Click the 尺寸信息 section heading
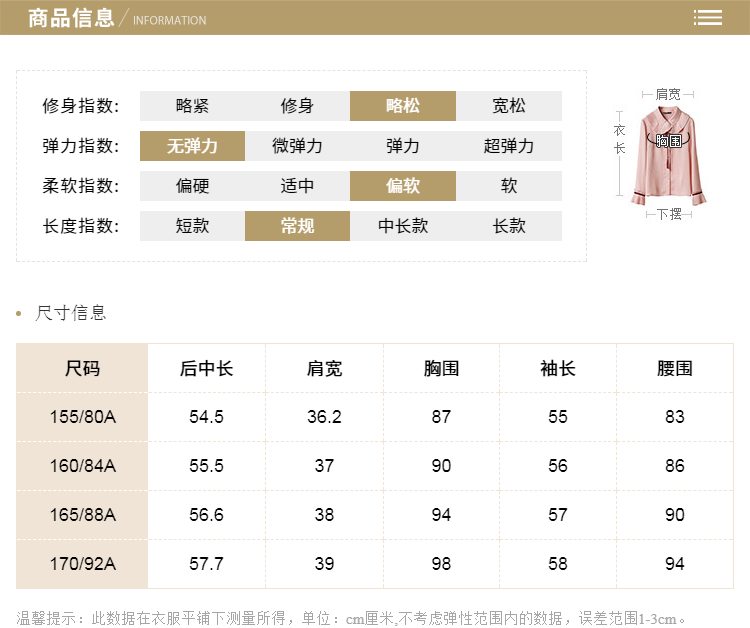Screen dimensions: 750x628 pos(70,313)
